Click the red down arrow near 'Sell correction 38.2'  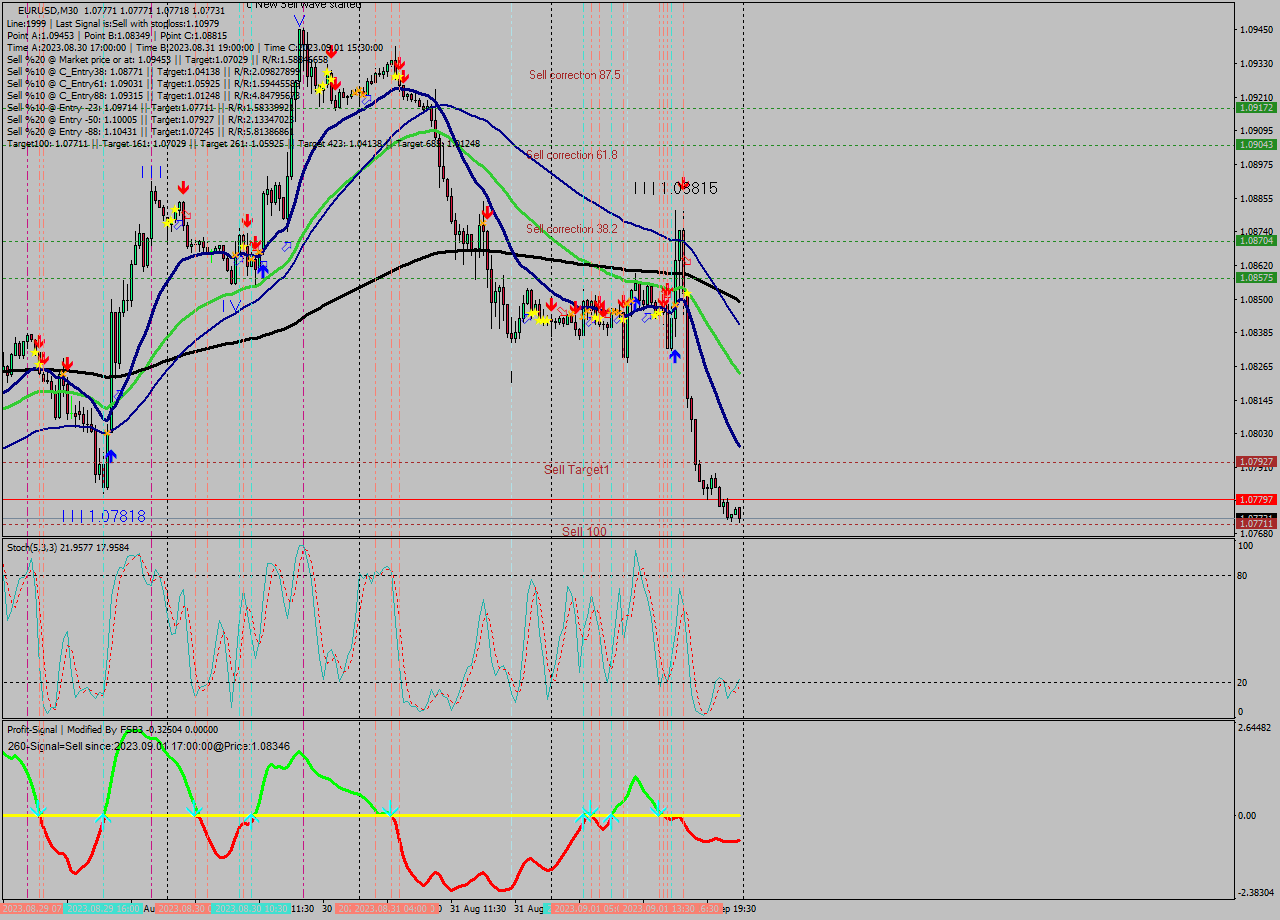(485, 213)
